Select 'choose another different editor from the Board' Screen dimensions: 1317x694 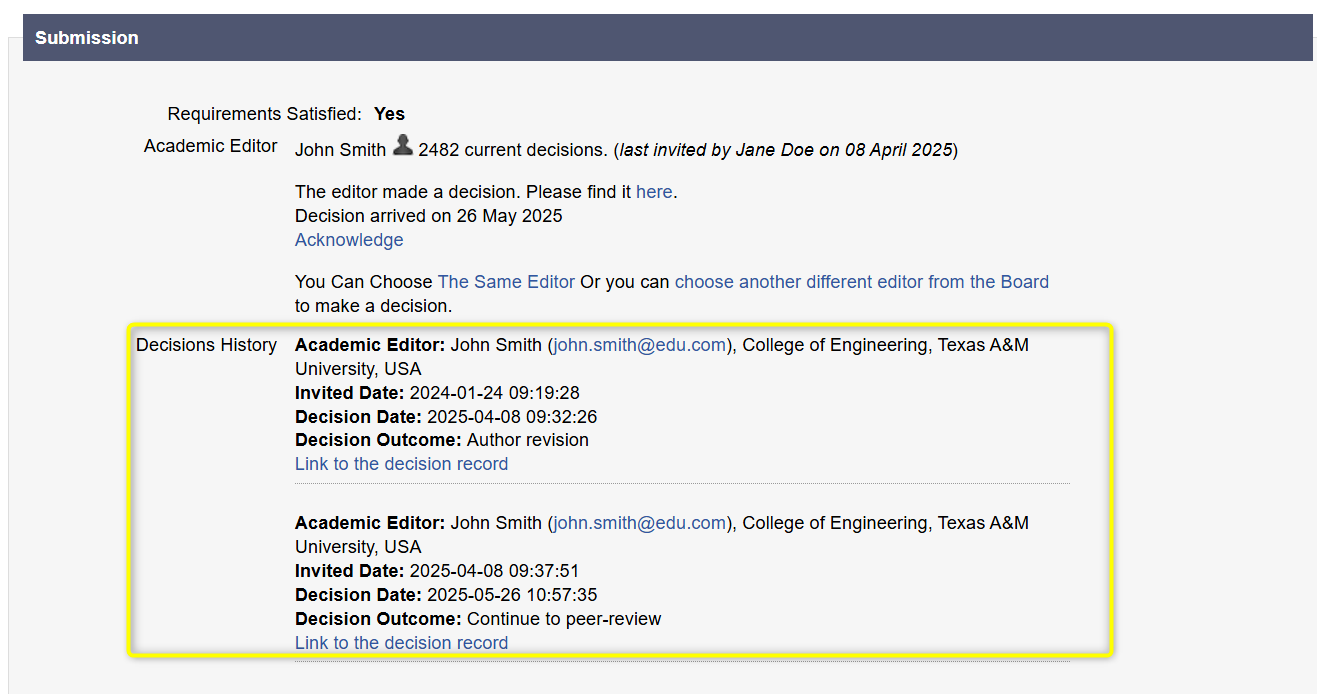pos(861,282)
